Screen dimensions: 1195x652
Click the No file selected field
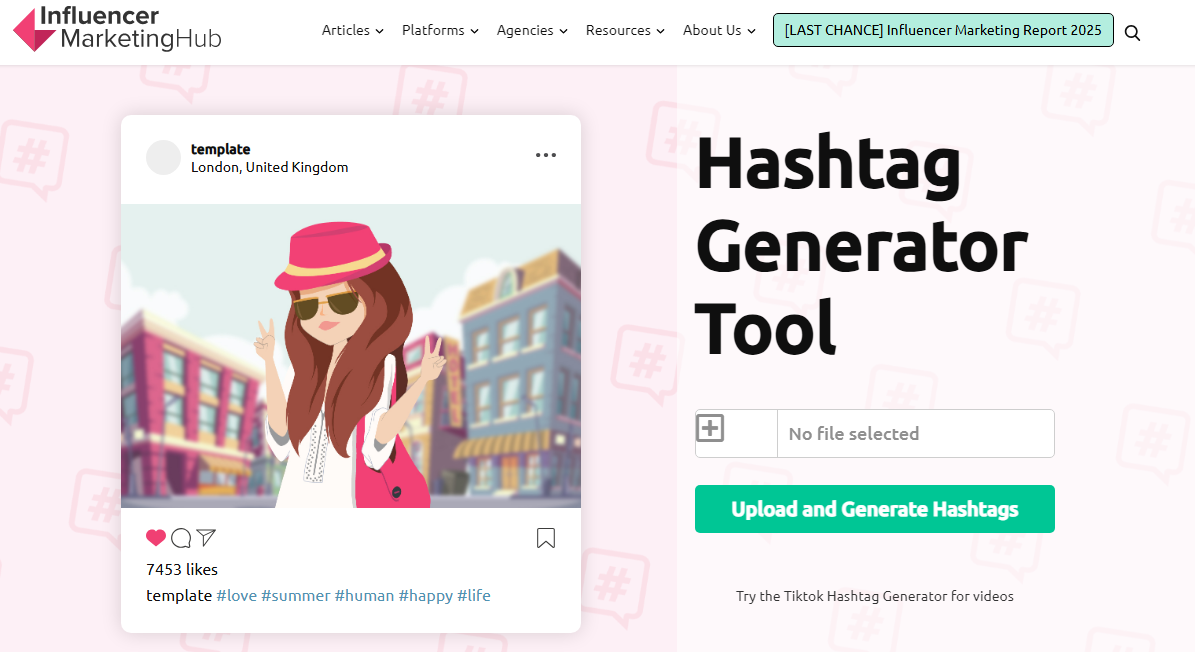tap(915, 433)
